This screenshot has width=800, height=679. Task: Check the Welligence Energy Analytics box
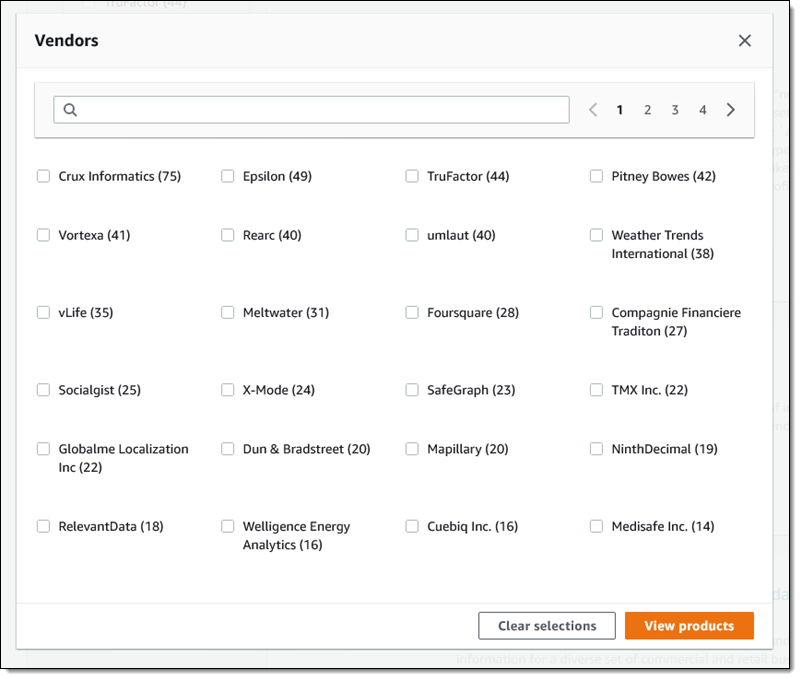228,526
